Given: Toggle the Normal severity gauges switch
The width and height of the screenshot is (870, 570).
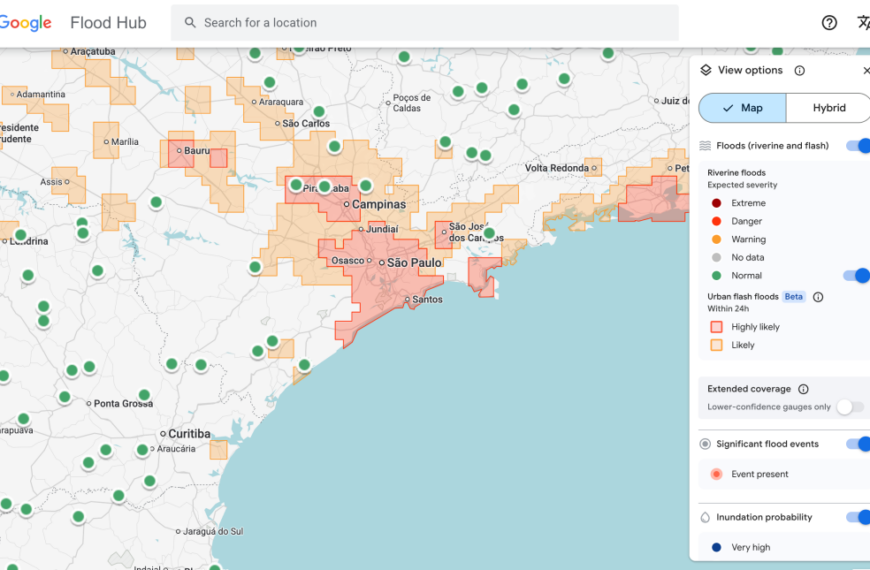Looking at the screenshot, I should pos(856,275).
